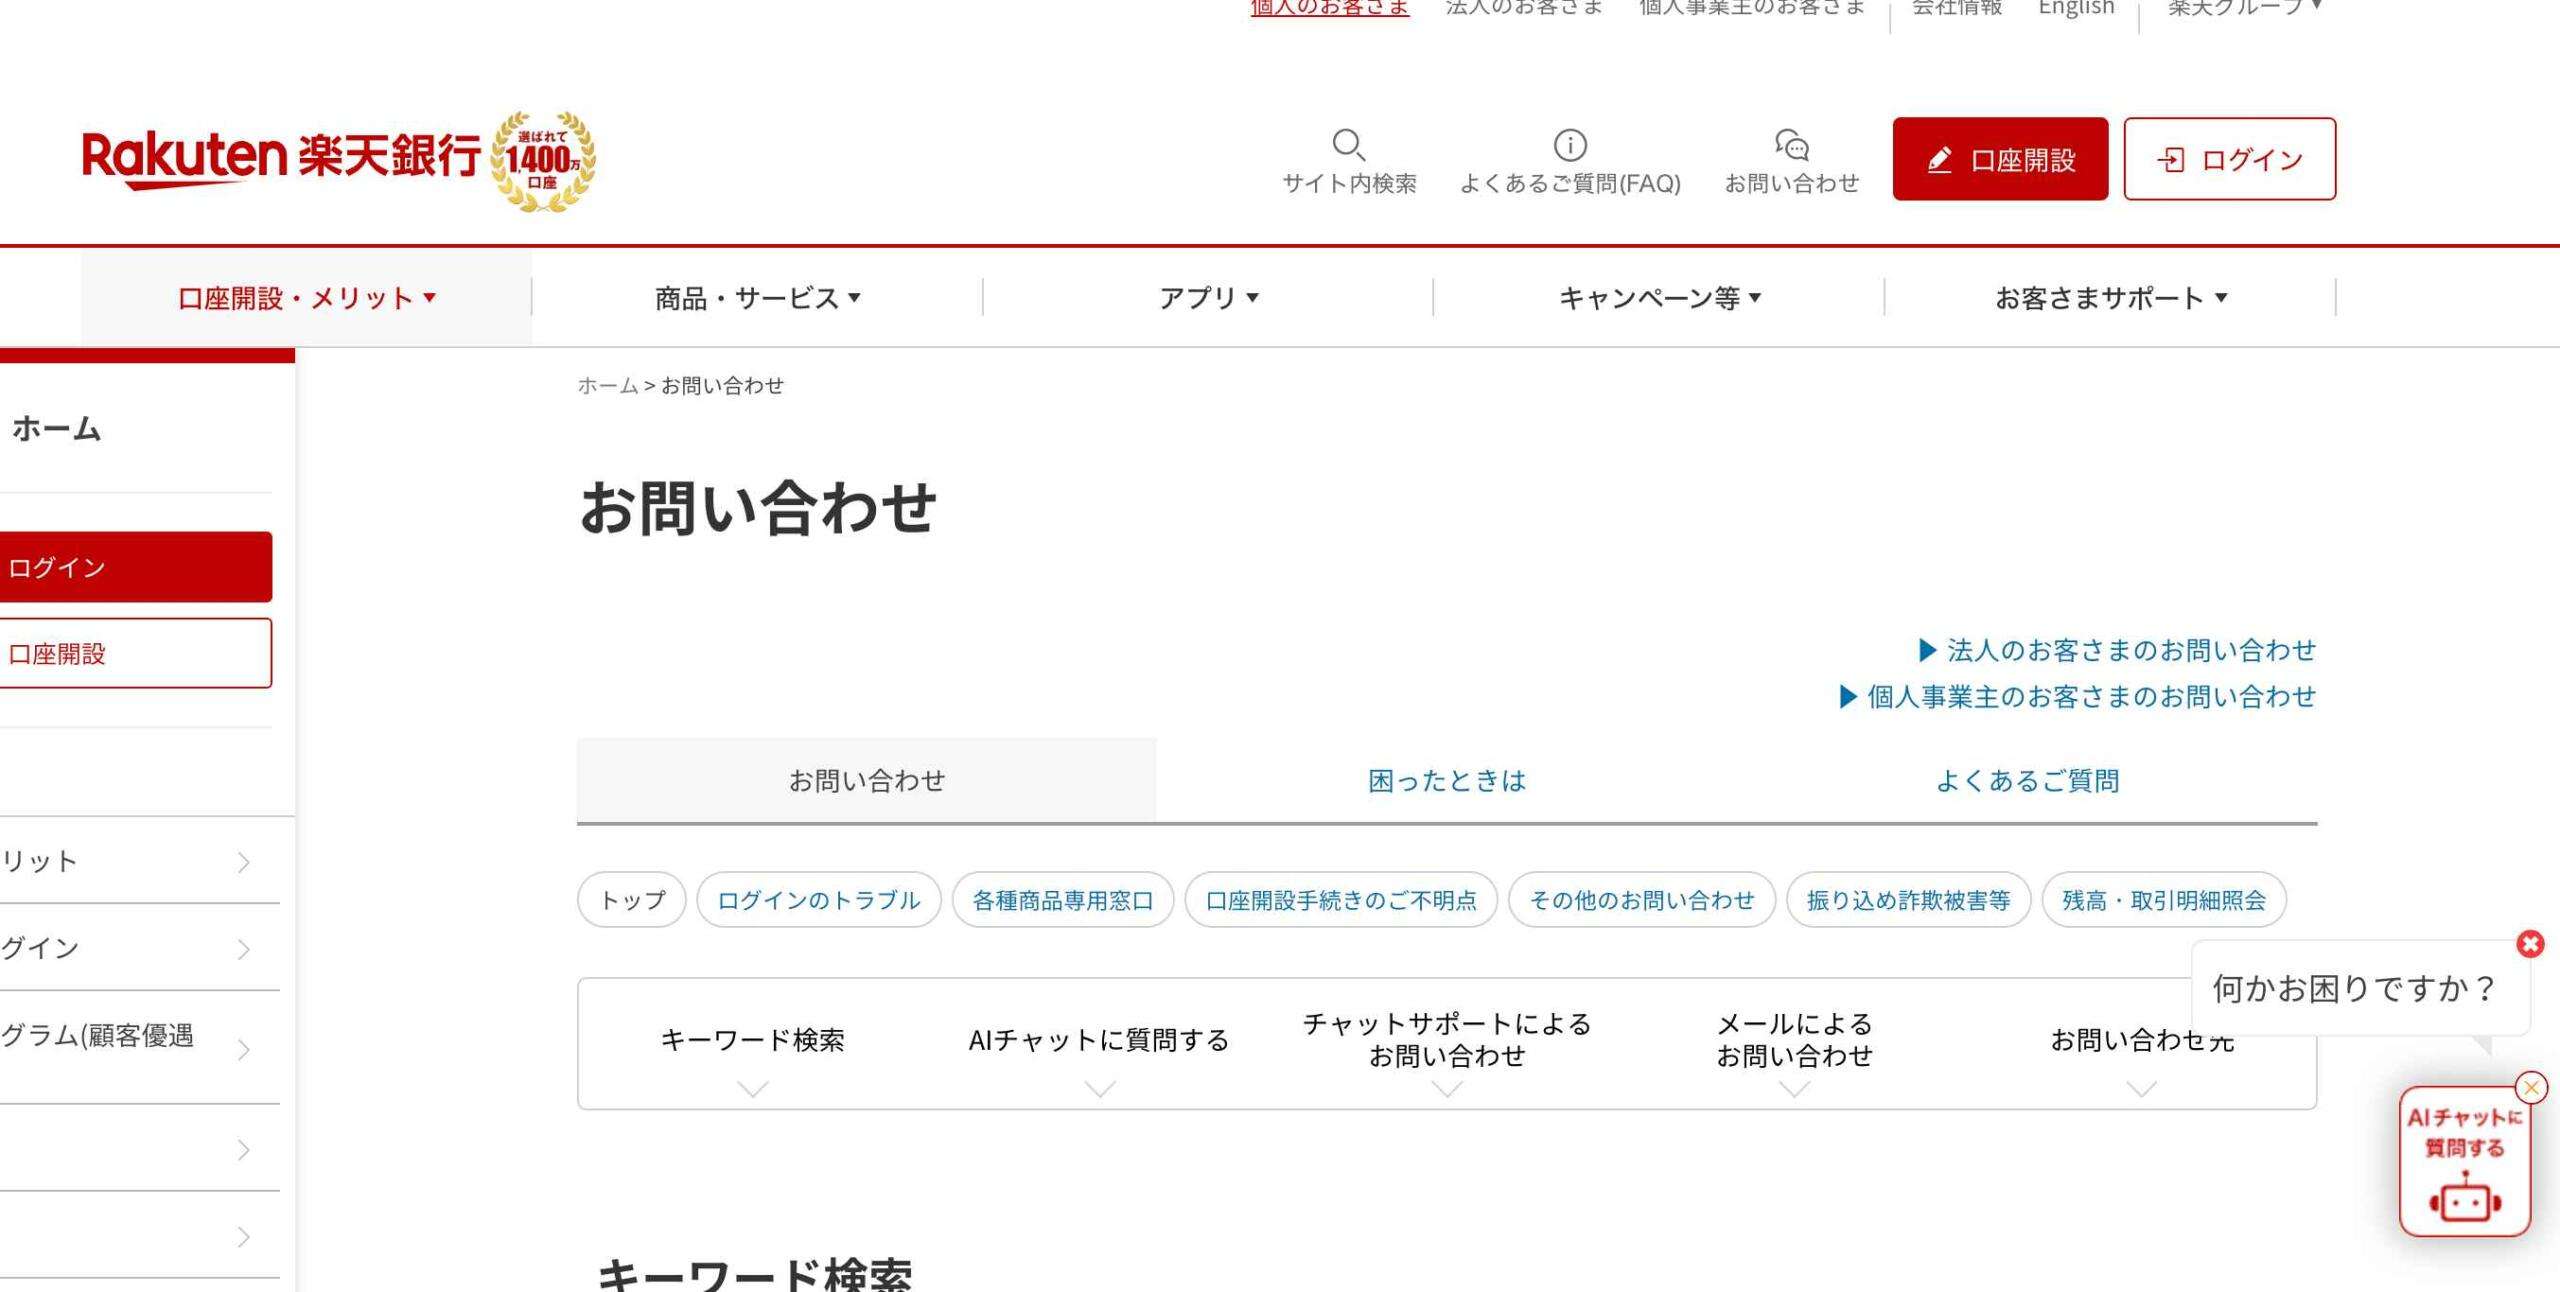Open the FAQ info icon
The width and height of the screenshot is (2560, 1292).
click(1570, 146)
